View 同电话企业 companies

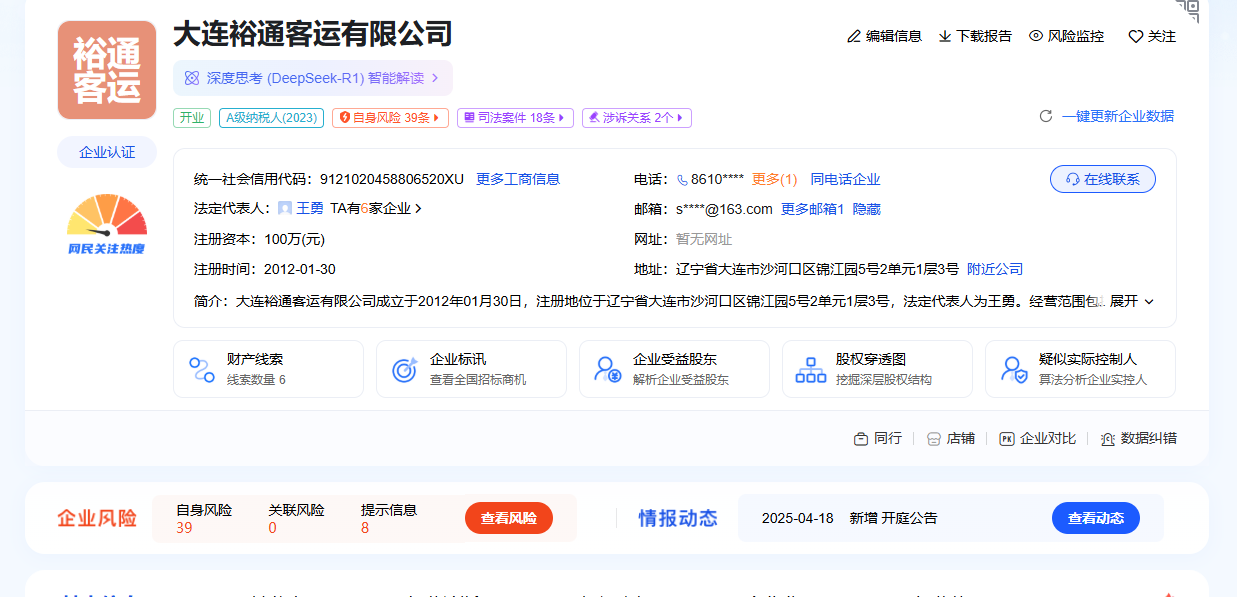click(846, 179)
